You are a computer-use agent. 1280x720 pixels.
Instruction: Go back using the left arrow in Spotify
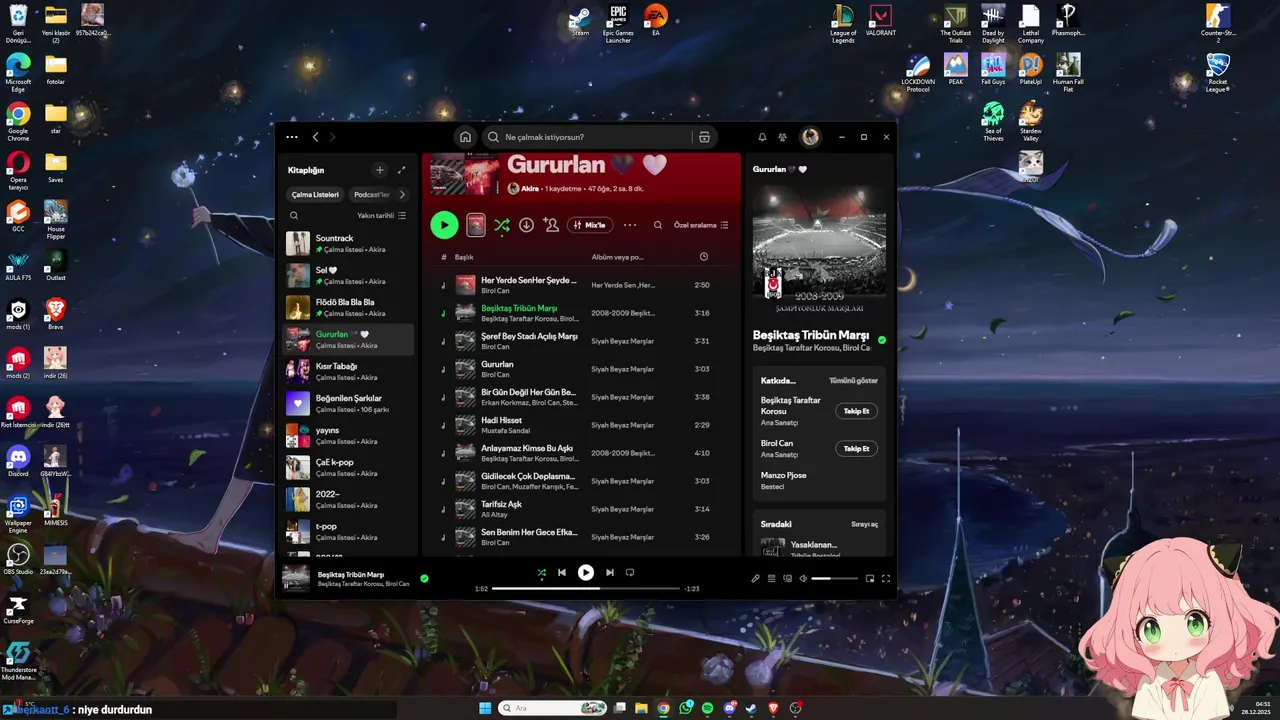tap(315, 137)
